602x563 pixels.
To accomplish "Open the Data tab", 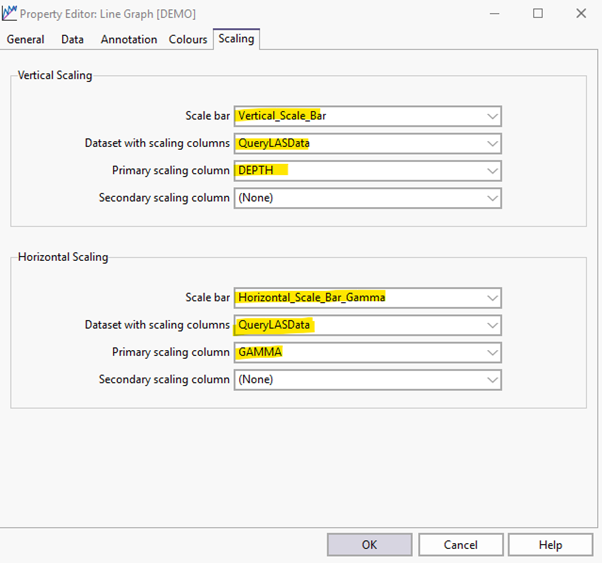I will (72, 40).
